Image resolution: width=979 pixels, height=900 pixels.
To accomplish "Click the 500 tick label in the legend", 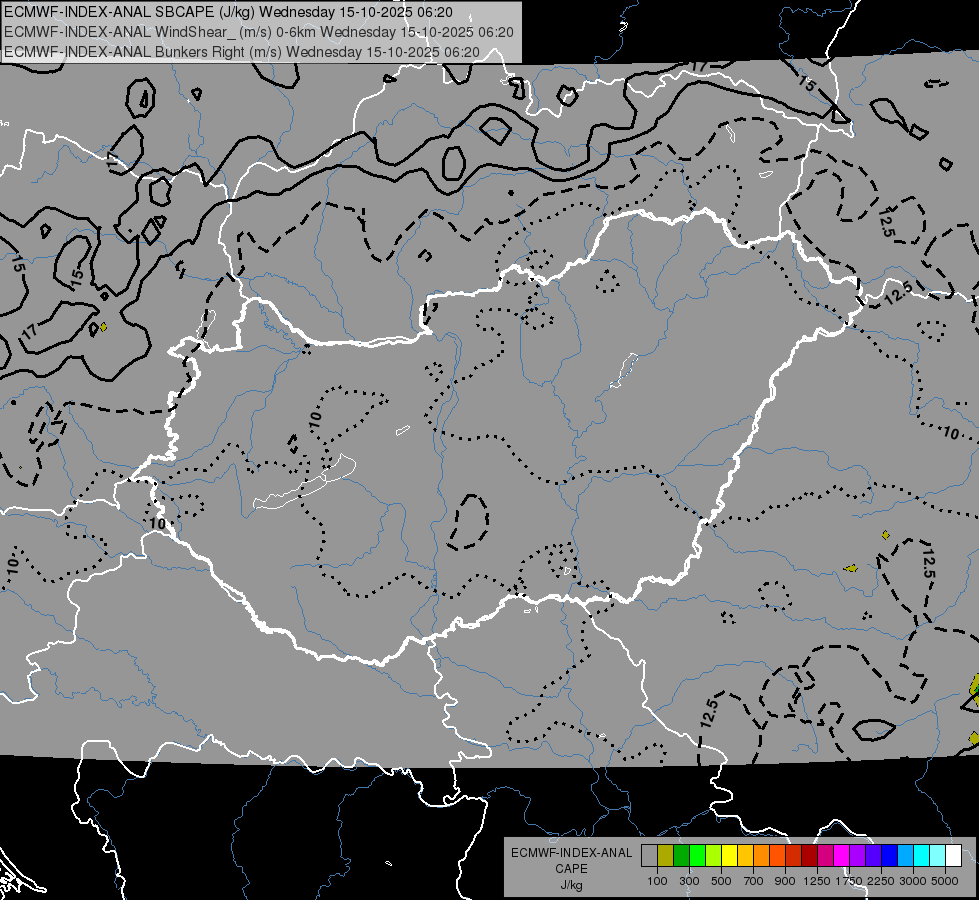I will pyautogui.click(x=721, y=881).
